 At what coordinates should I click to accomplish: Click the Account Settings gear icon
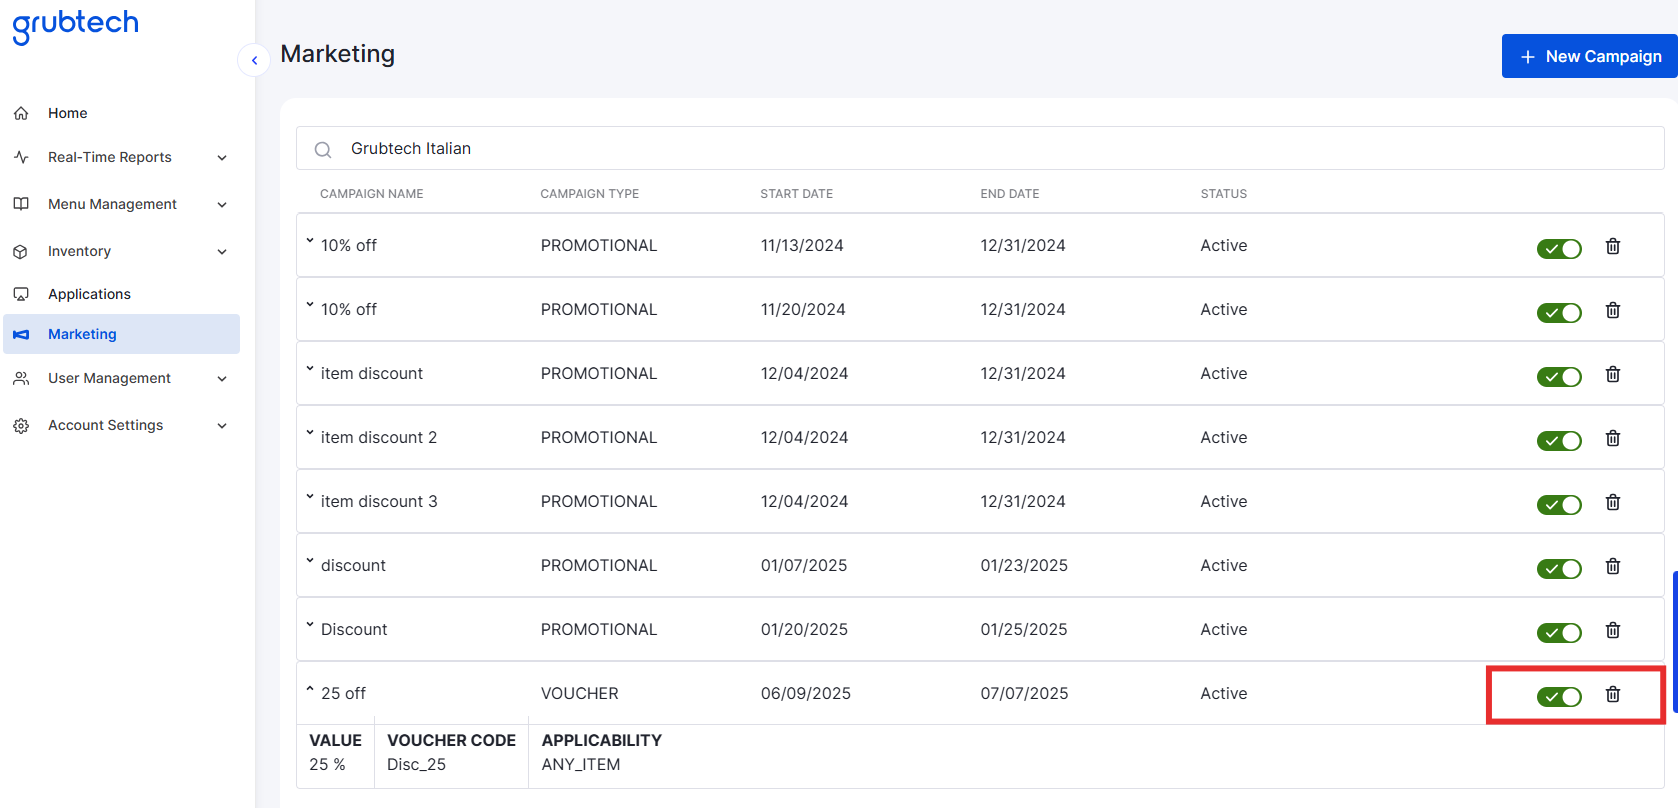point(21,425)
